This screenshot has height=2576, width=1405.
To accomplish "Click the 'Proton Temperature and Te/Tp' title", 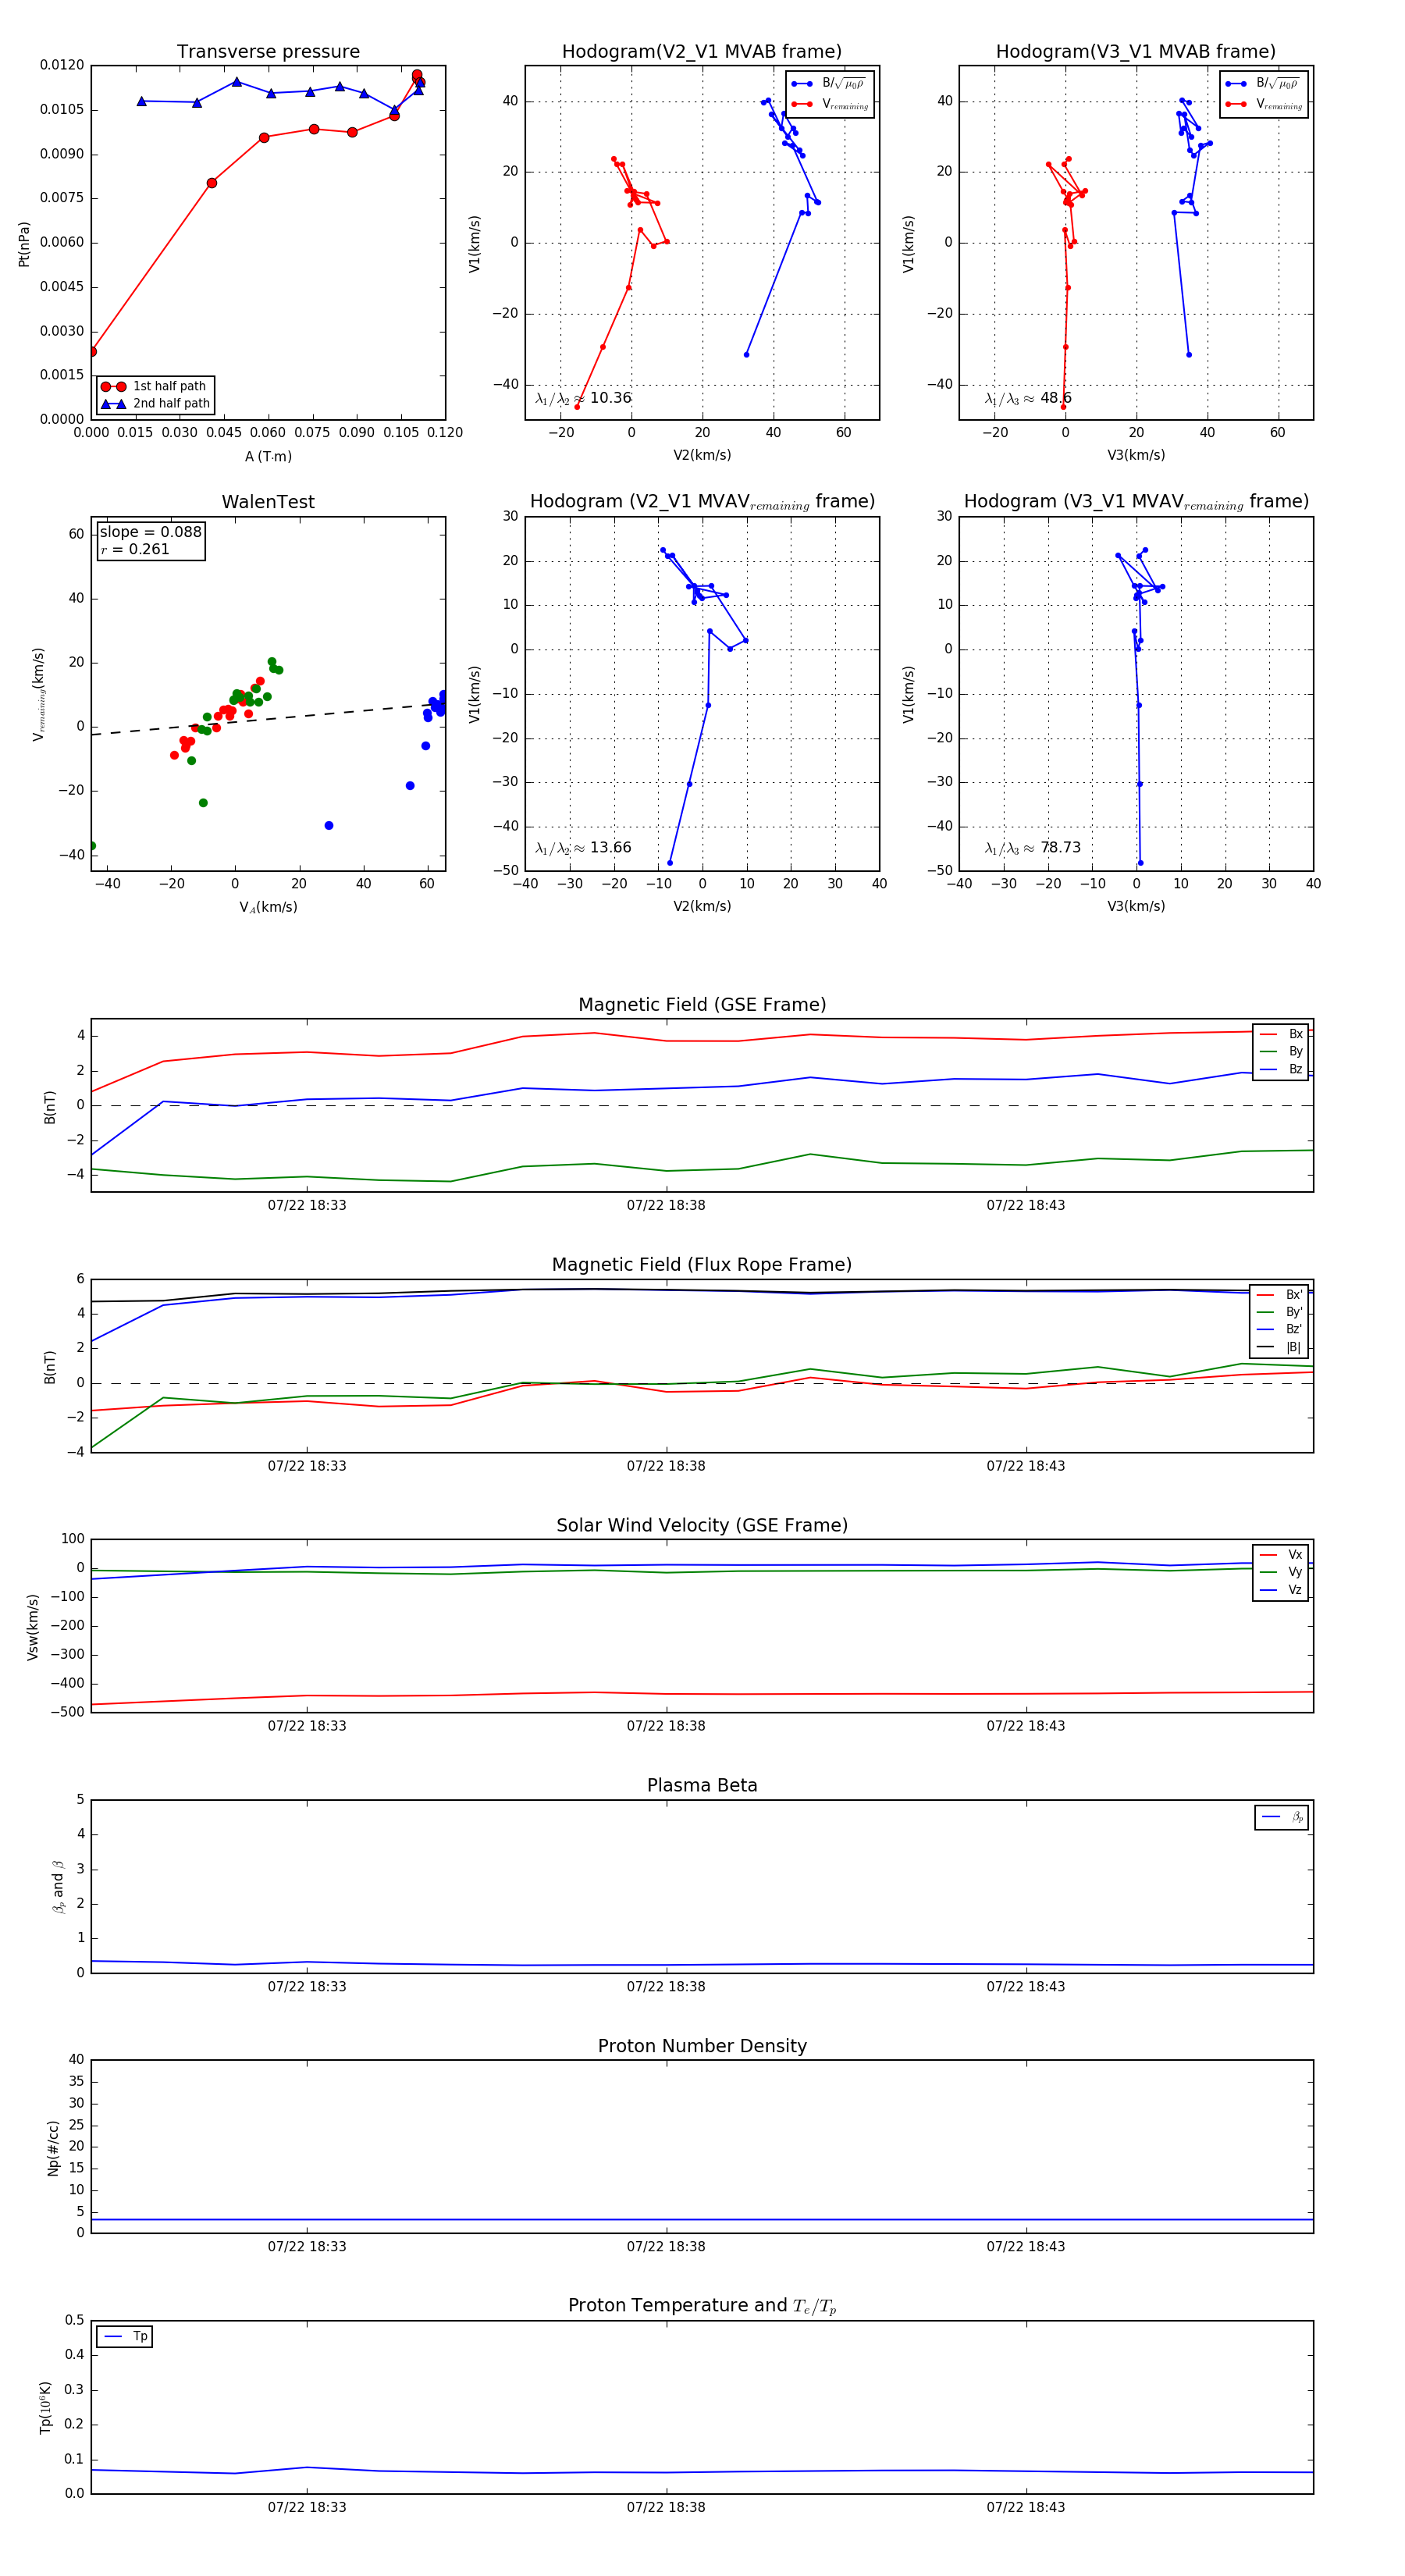I will (x=702, y=2307).
